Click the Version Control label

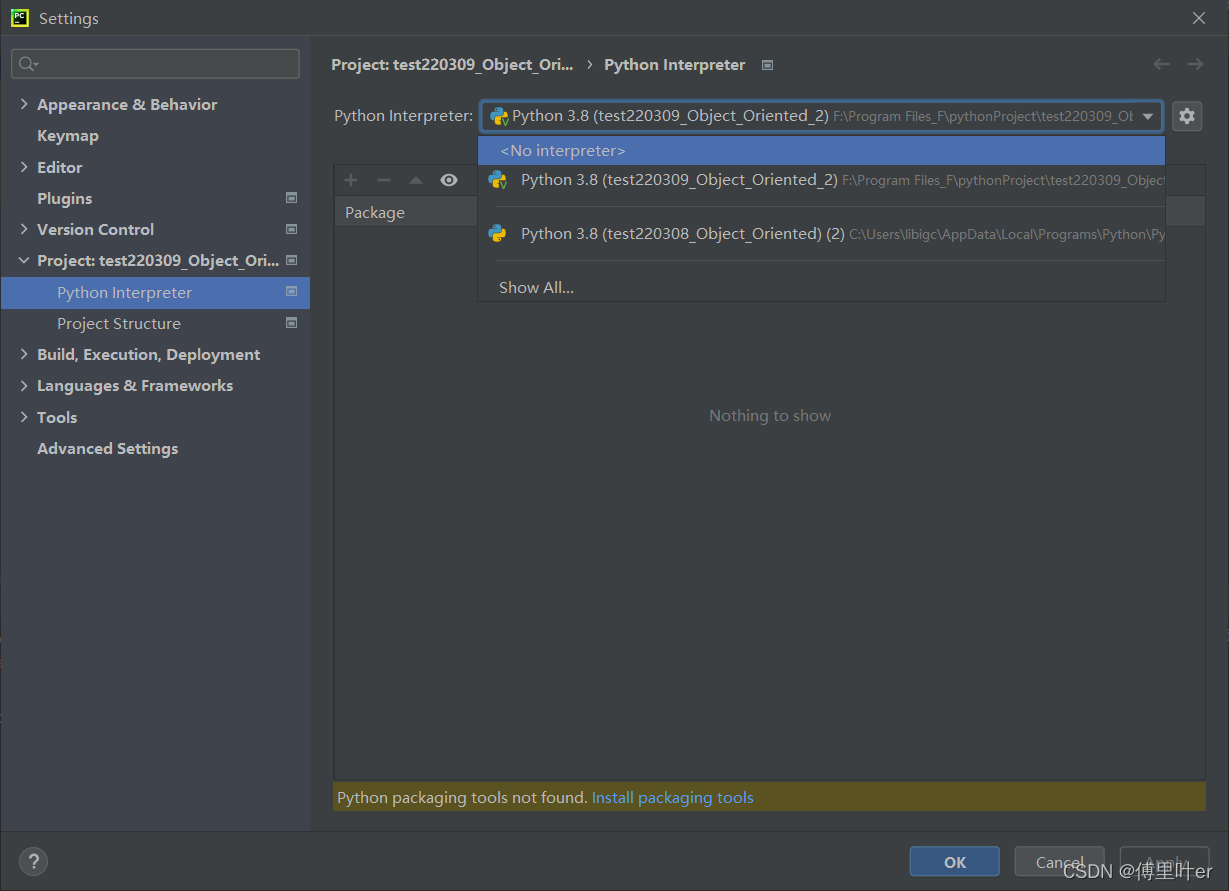click(95, 229)
